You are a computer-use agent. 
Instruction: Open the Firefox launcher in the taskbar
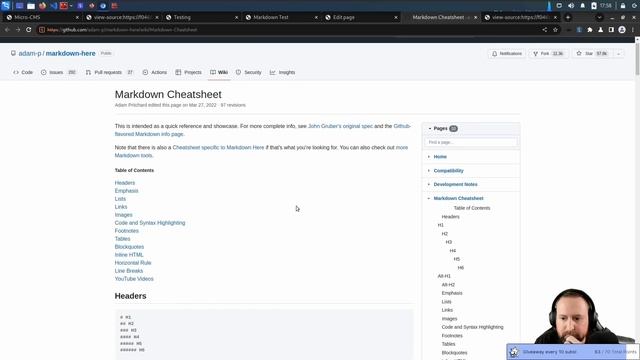click(x=42, y=6)
